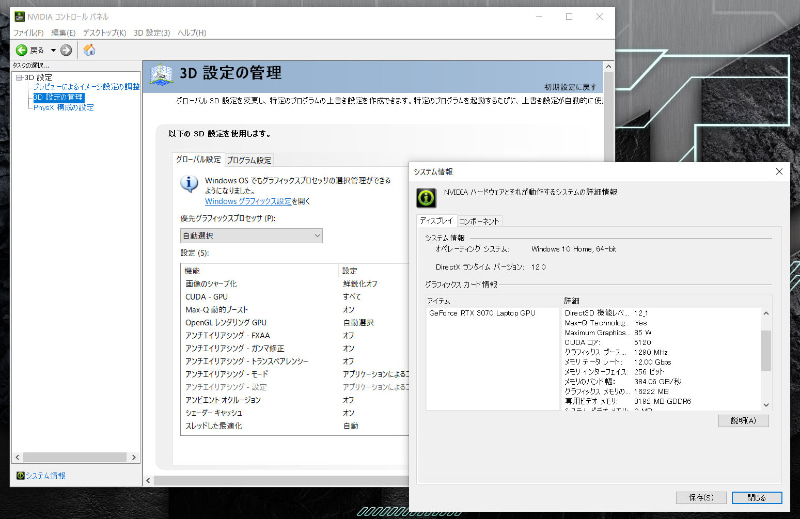Screen dimensions: 800x519
Task: Open the ファイル(F) menu
Action: [x=28, y=33]
